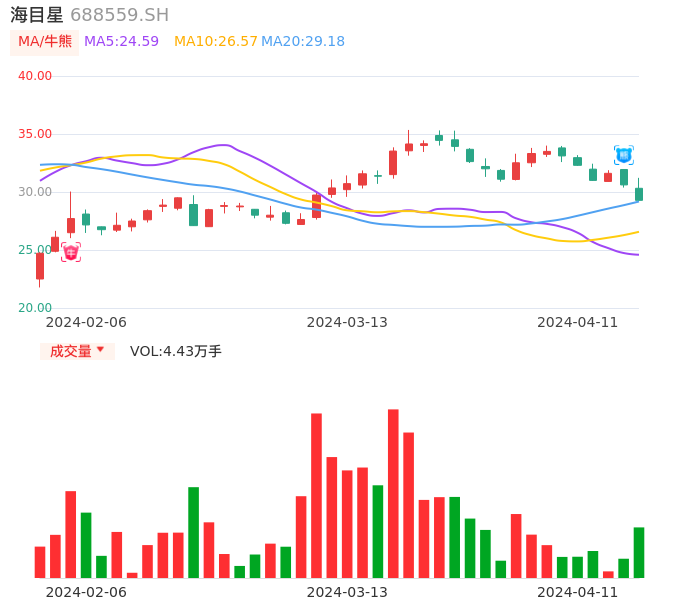Viewport: 686px width, 606px height.
Task: Click the VOL:4.43万手 volume readout
Action: tap(176, 351)
